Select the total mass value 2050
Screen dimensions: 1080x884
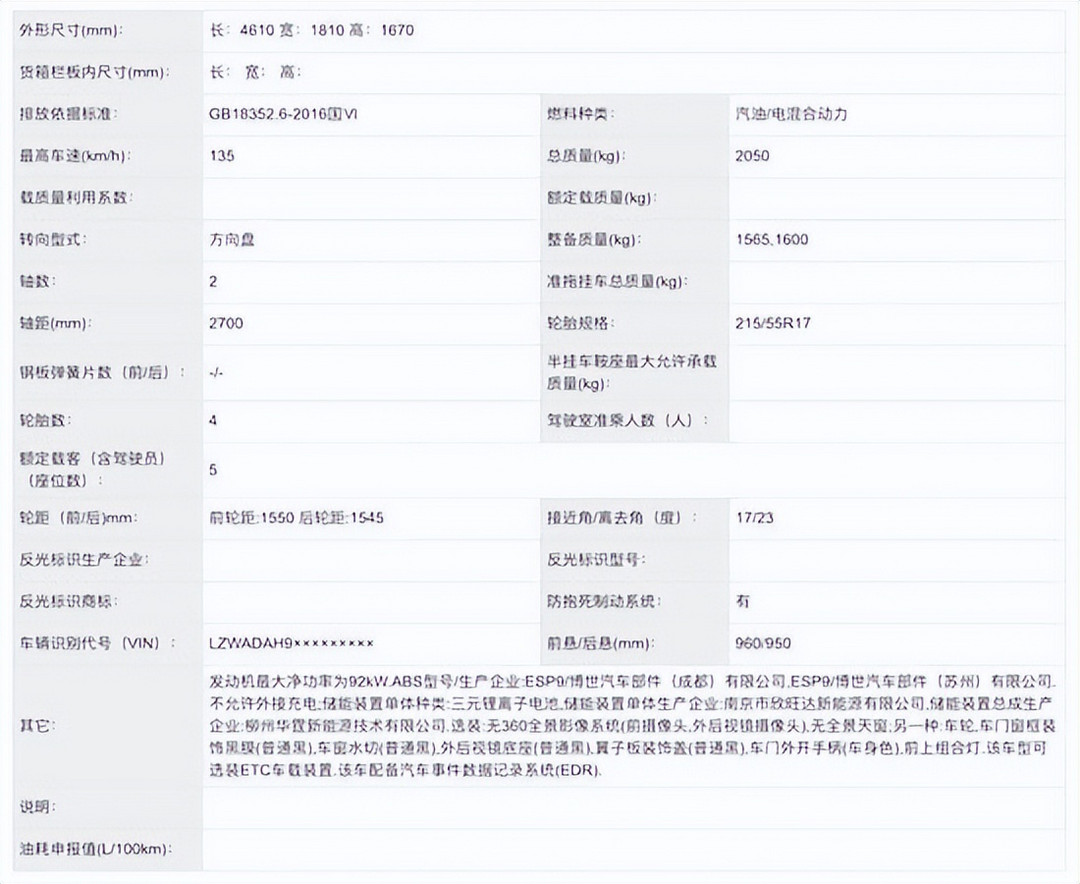[x=752, y=156]
